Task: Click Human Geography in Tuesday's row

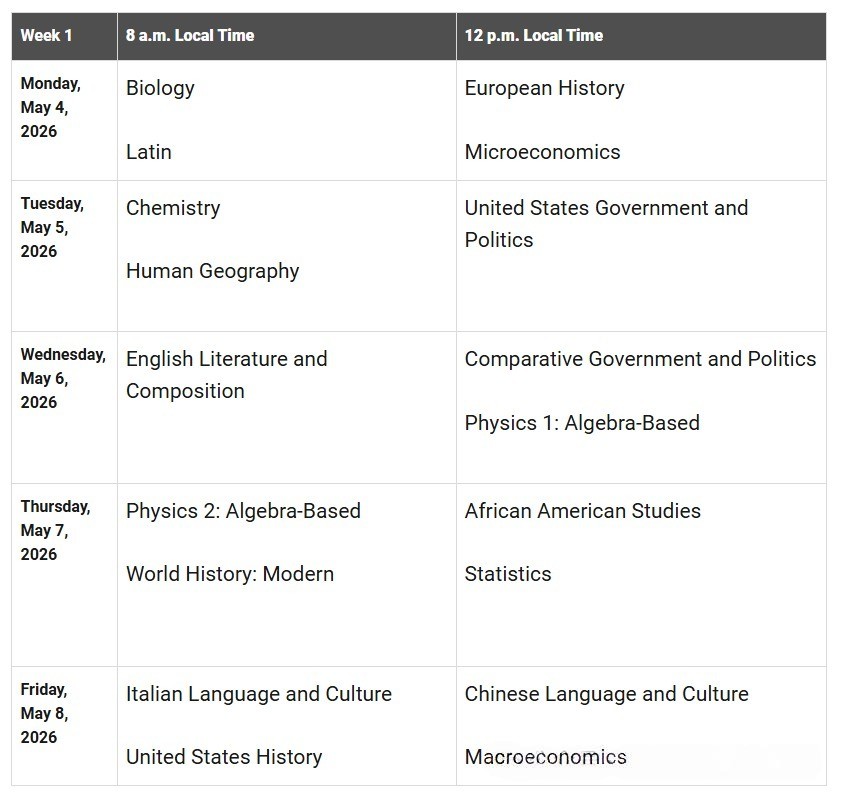Action: [212, 271]
